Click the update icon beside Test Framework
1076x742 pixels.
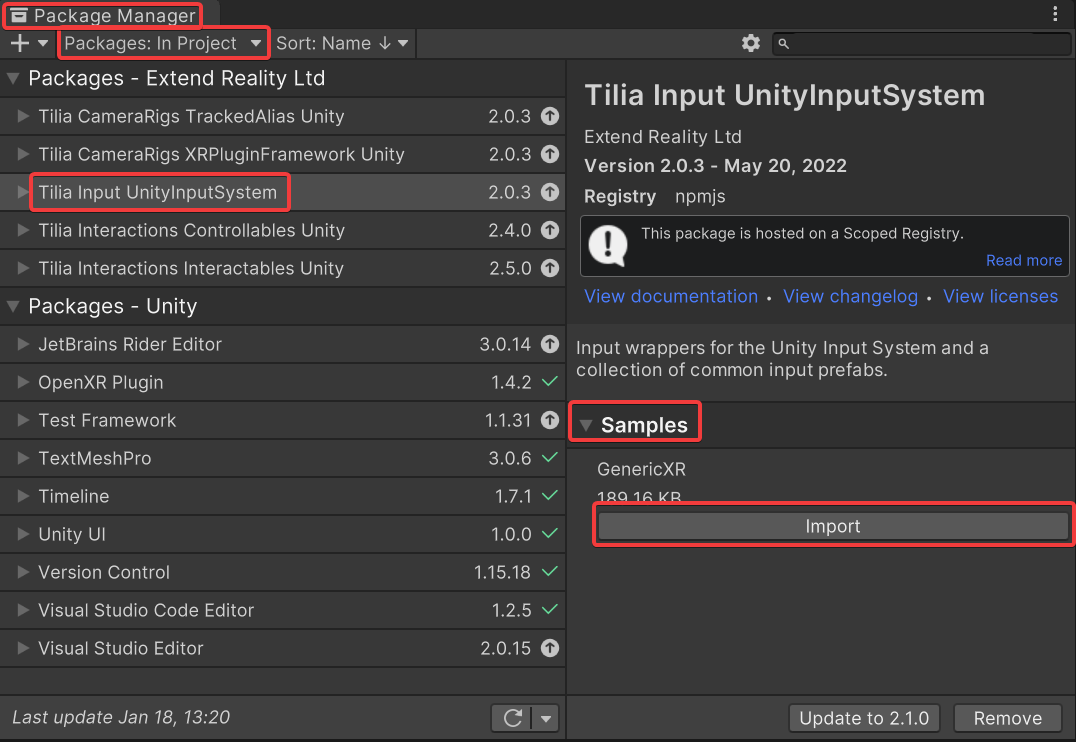coord(550,420)
